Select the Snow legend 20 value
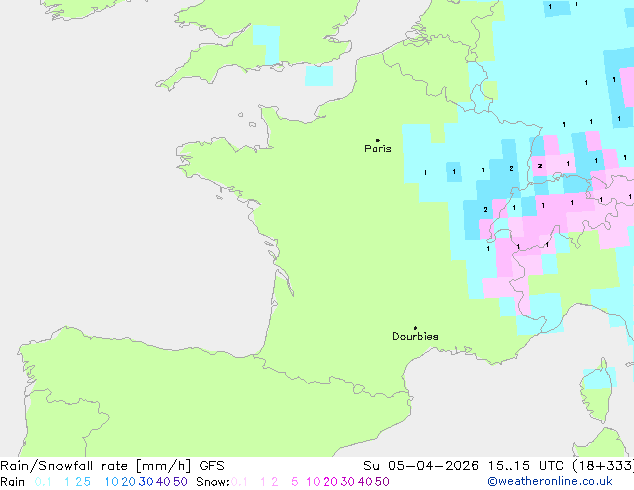 [330, 482]
